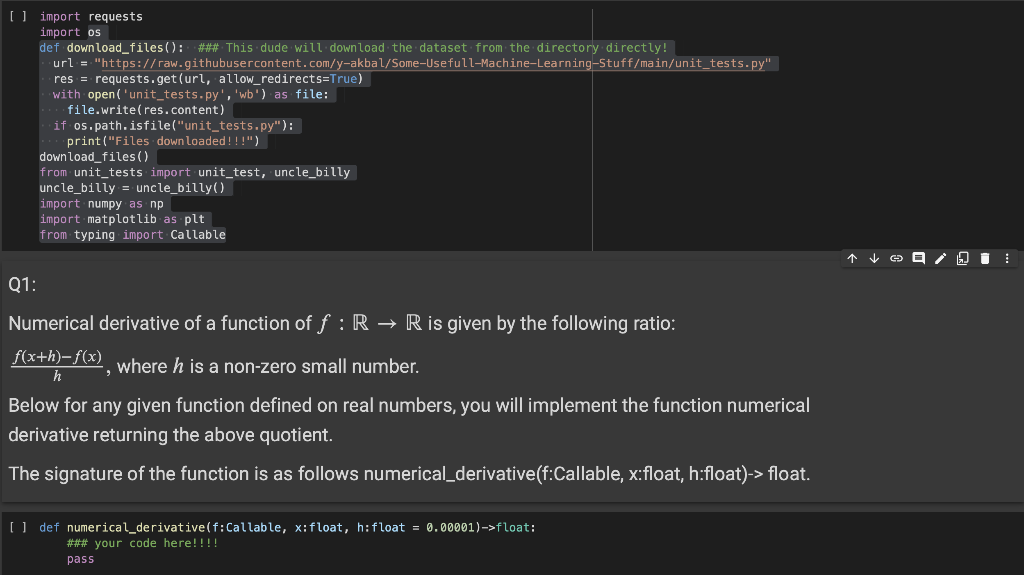The image size is (1024, 575).
Task: Click the 'def numerical_derivative' signature line
Action: coord(287,527)
